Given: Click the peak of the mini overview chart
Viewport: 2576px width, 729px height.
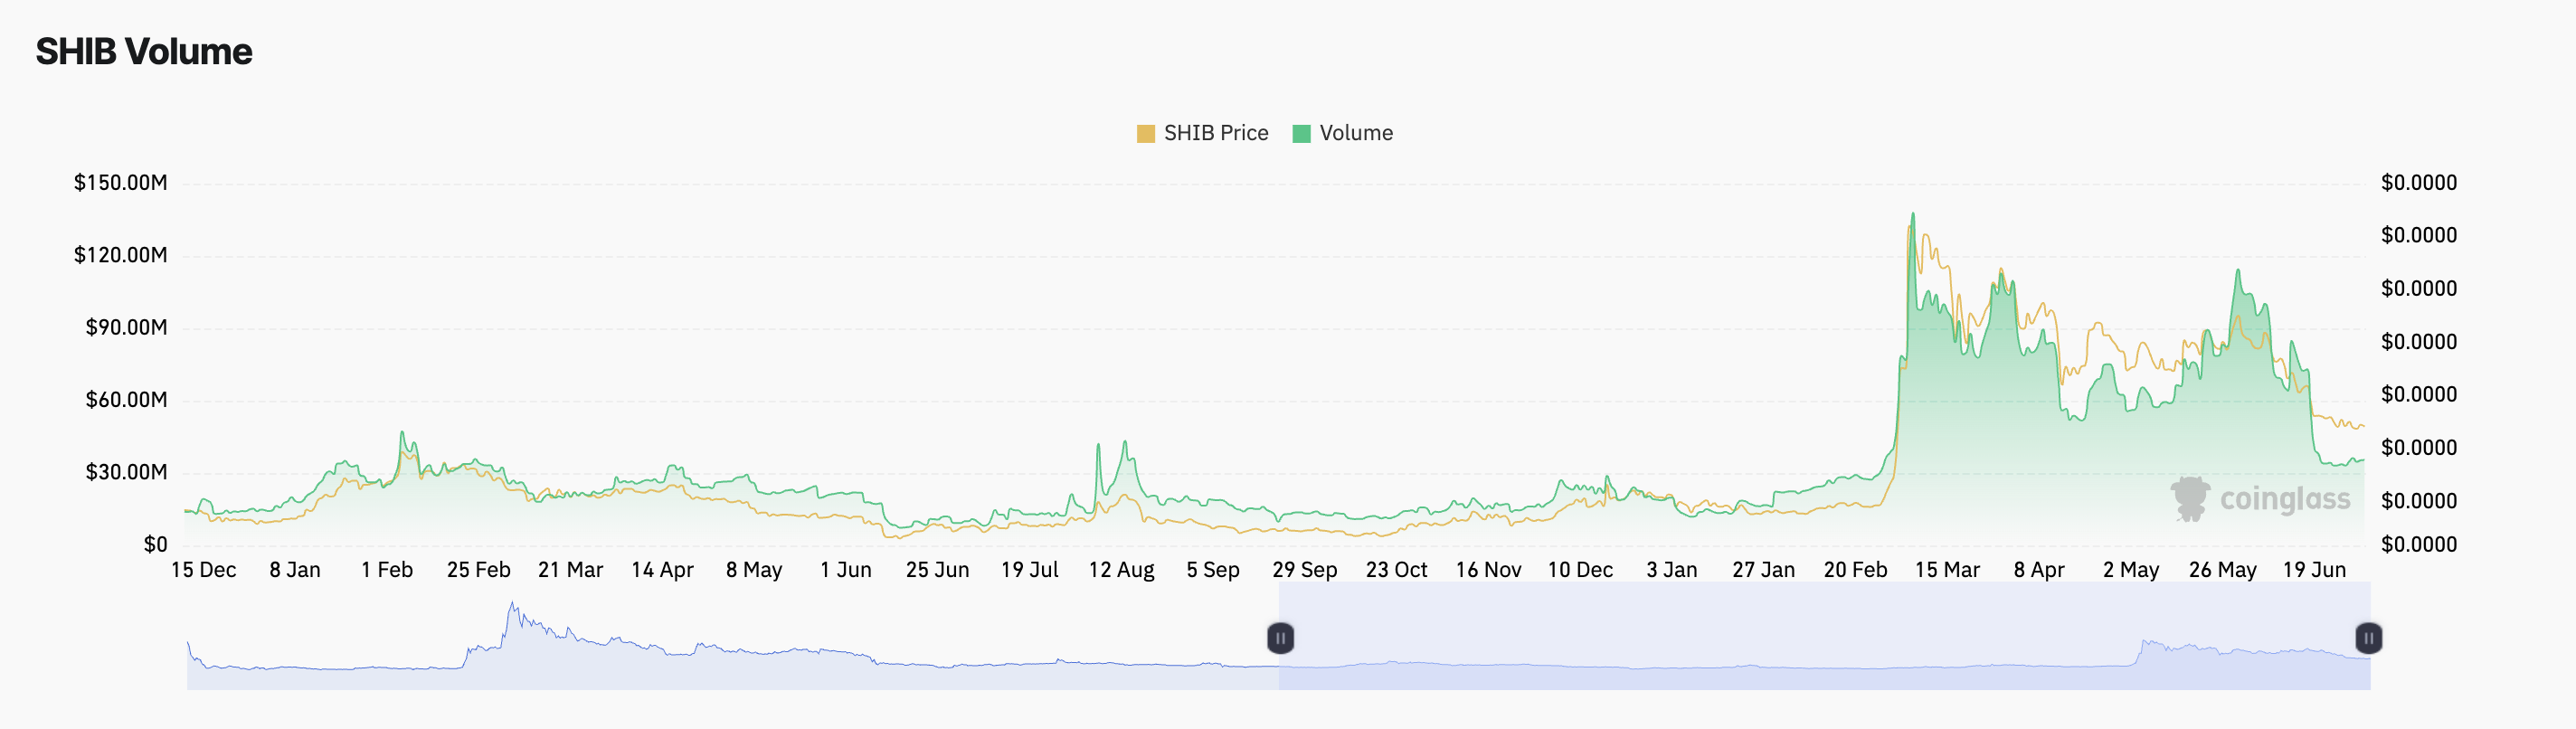Looking at the screenshot, I should point(513,603).
